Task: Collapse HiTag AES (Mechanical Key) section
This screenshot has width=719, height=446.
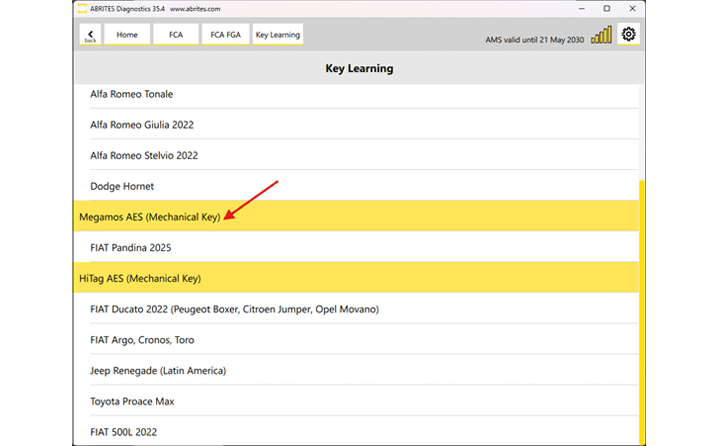Action: (141, 278)
